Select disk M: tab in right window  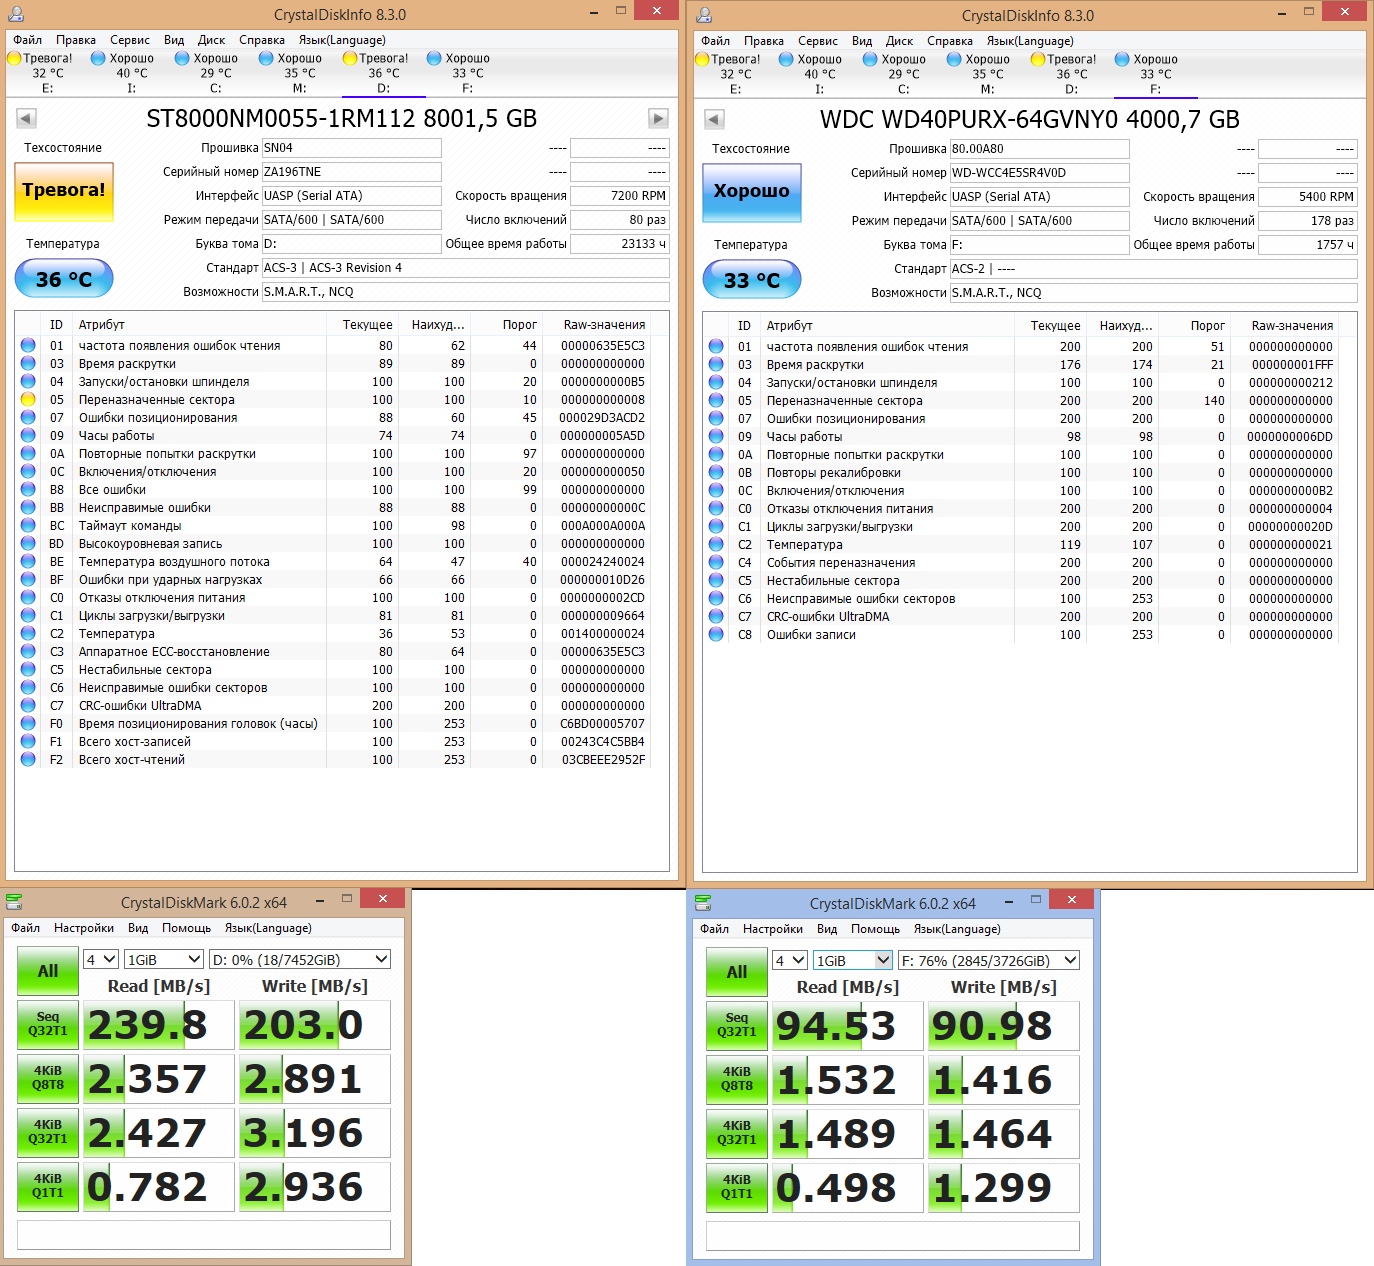986,74
